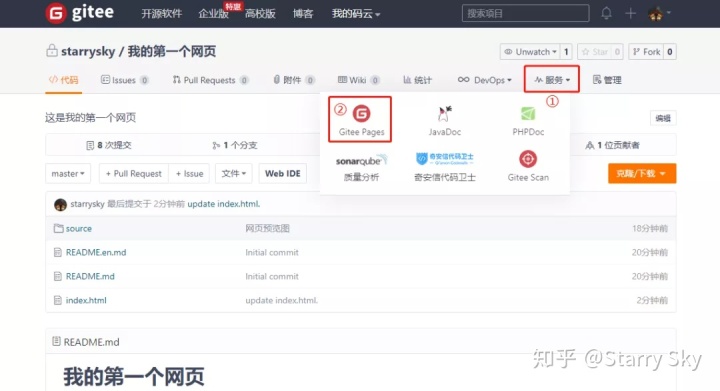Viewport: 720px width, 391px height.
Task: Open the README.en.md file
Action: (x=96, y=252)
